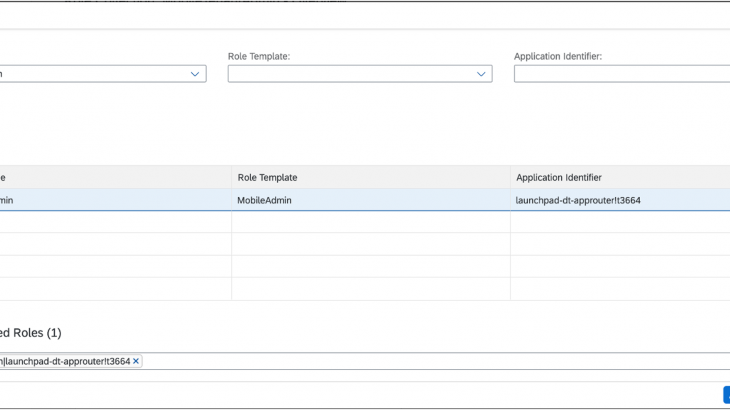Remove the launchpad-dt-approuter!t3664 role token

(x=136, y=361)
